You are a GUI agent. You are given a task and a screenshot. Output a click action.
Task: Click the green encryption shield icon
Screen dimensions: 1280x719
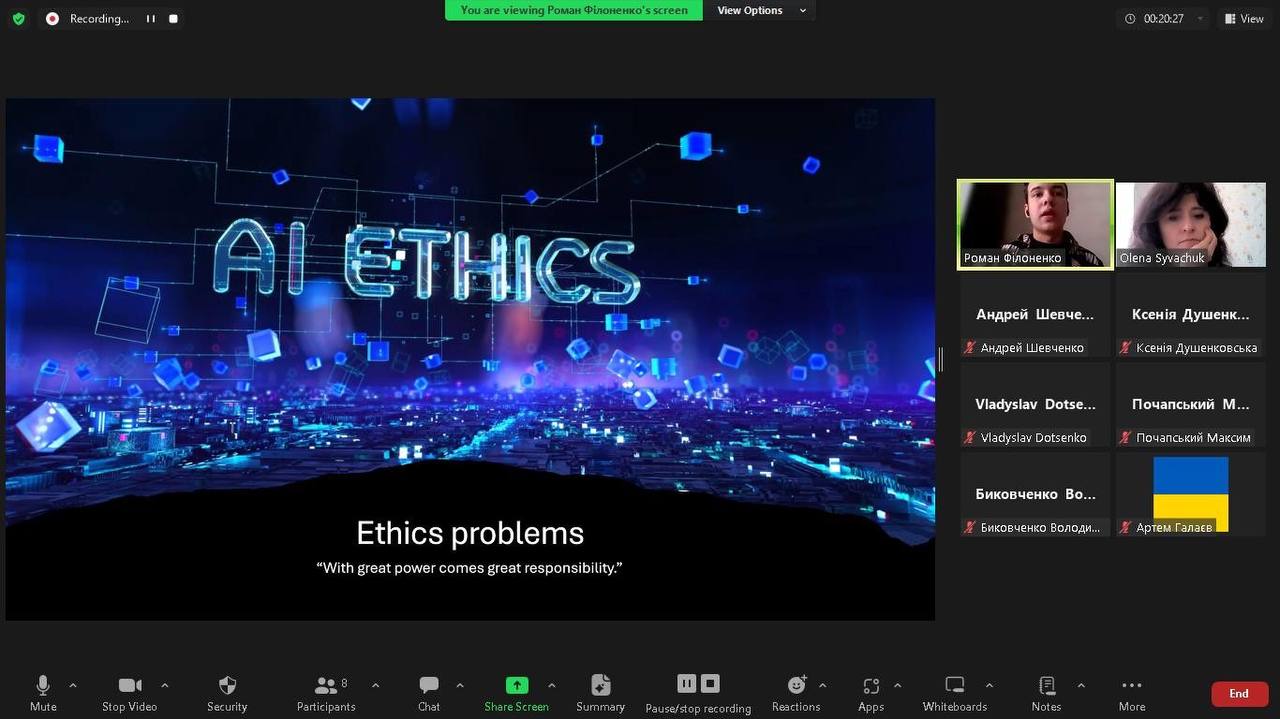coord(18,18)
